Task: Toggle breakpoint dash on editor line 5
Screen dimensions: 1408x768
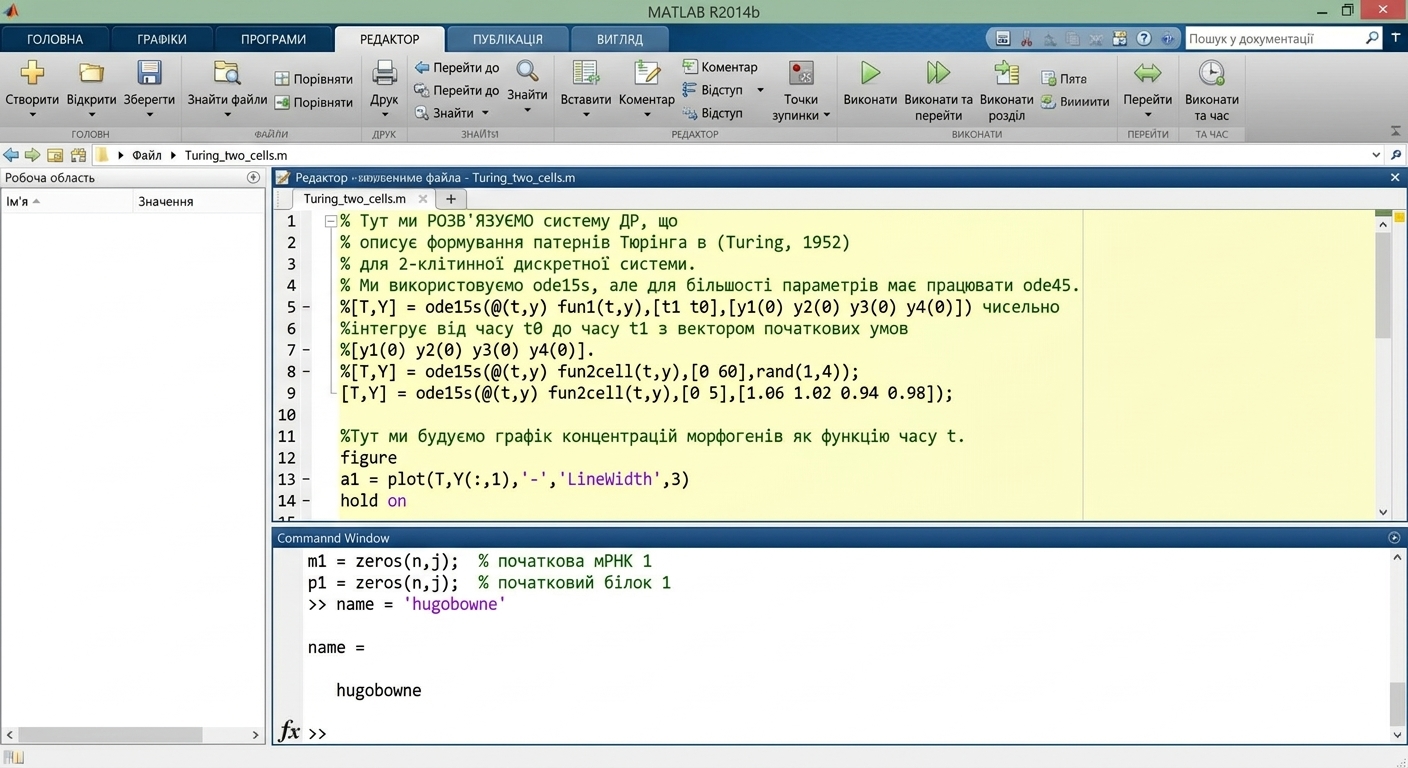Action: 306,307
